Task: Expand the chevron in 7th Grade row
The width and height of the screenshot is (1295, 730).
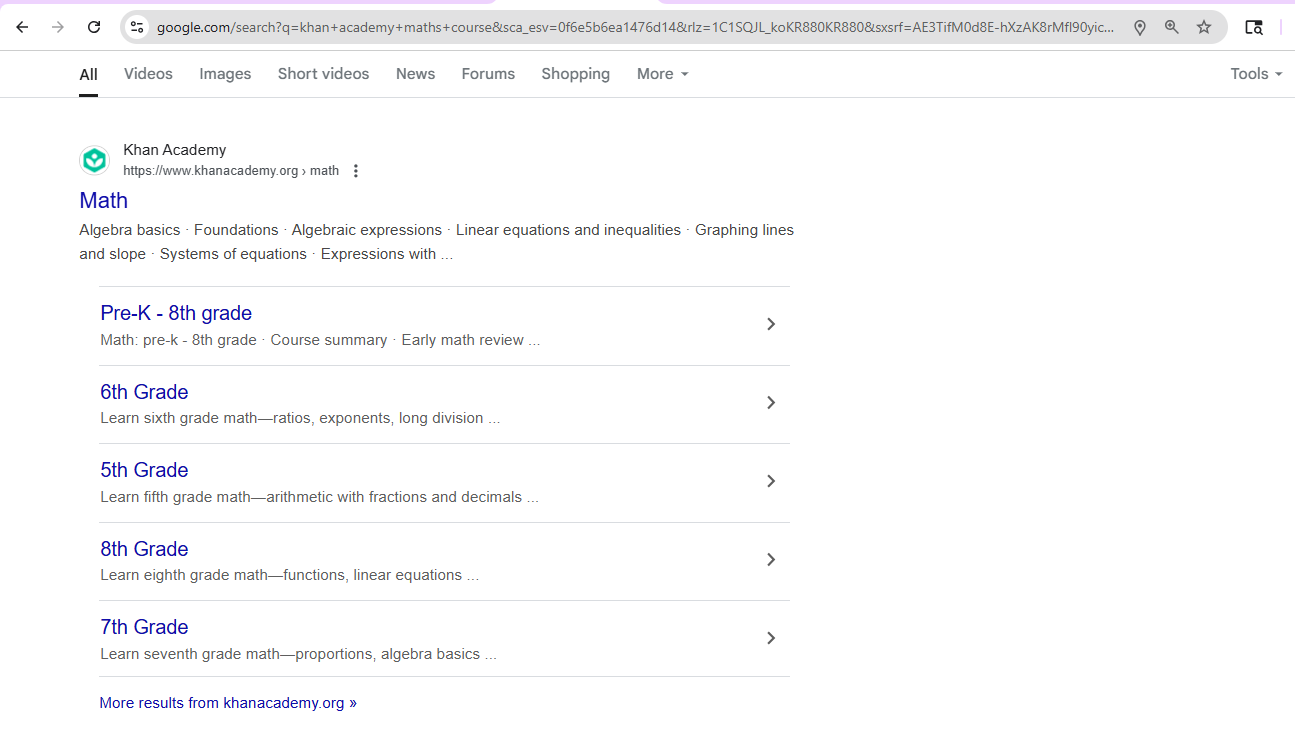Action: (x=771, y=638)
